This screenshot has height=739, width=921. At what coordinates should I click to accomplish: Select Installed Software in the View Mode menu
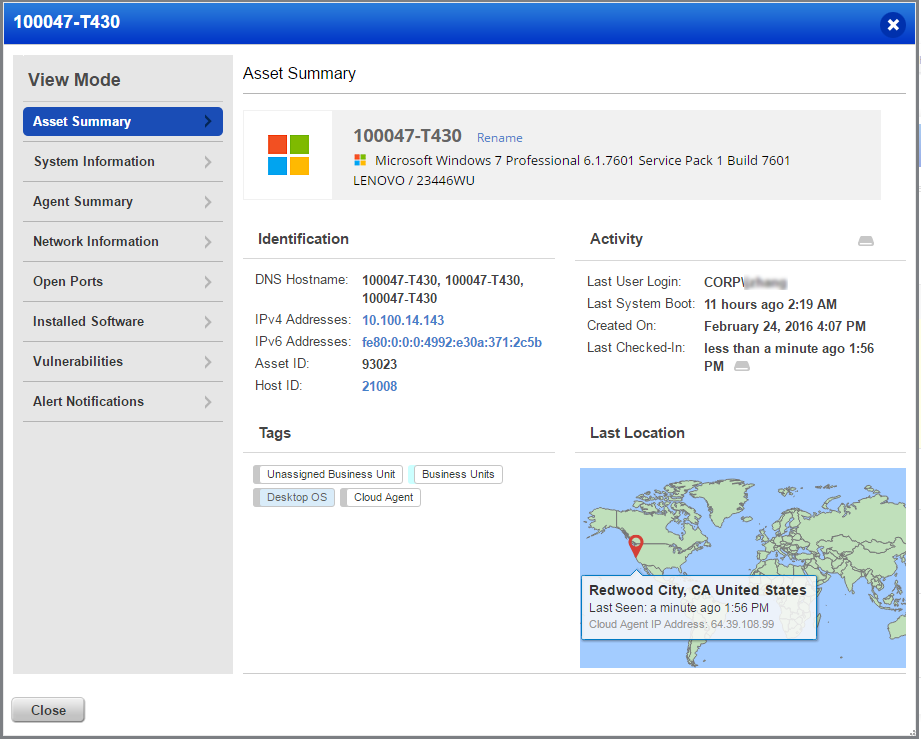pos(122,321)
